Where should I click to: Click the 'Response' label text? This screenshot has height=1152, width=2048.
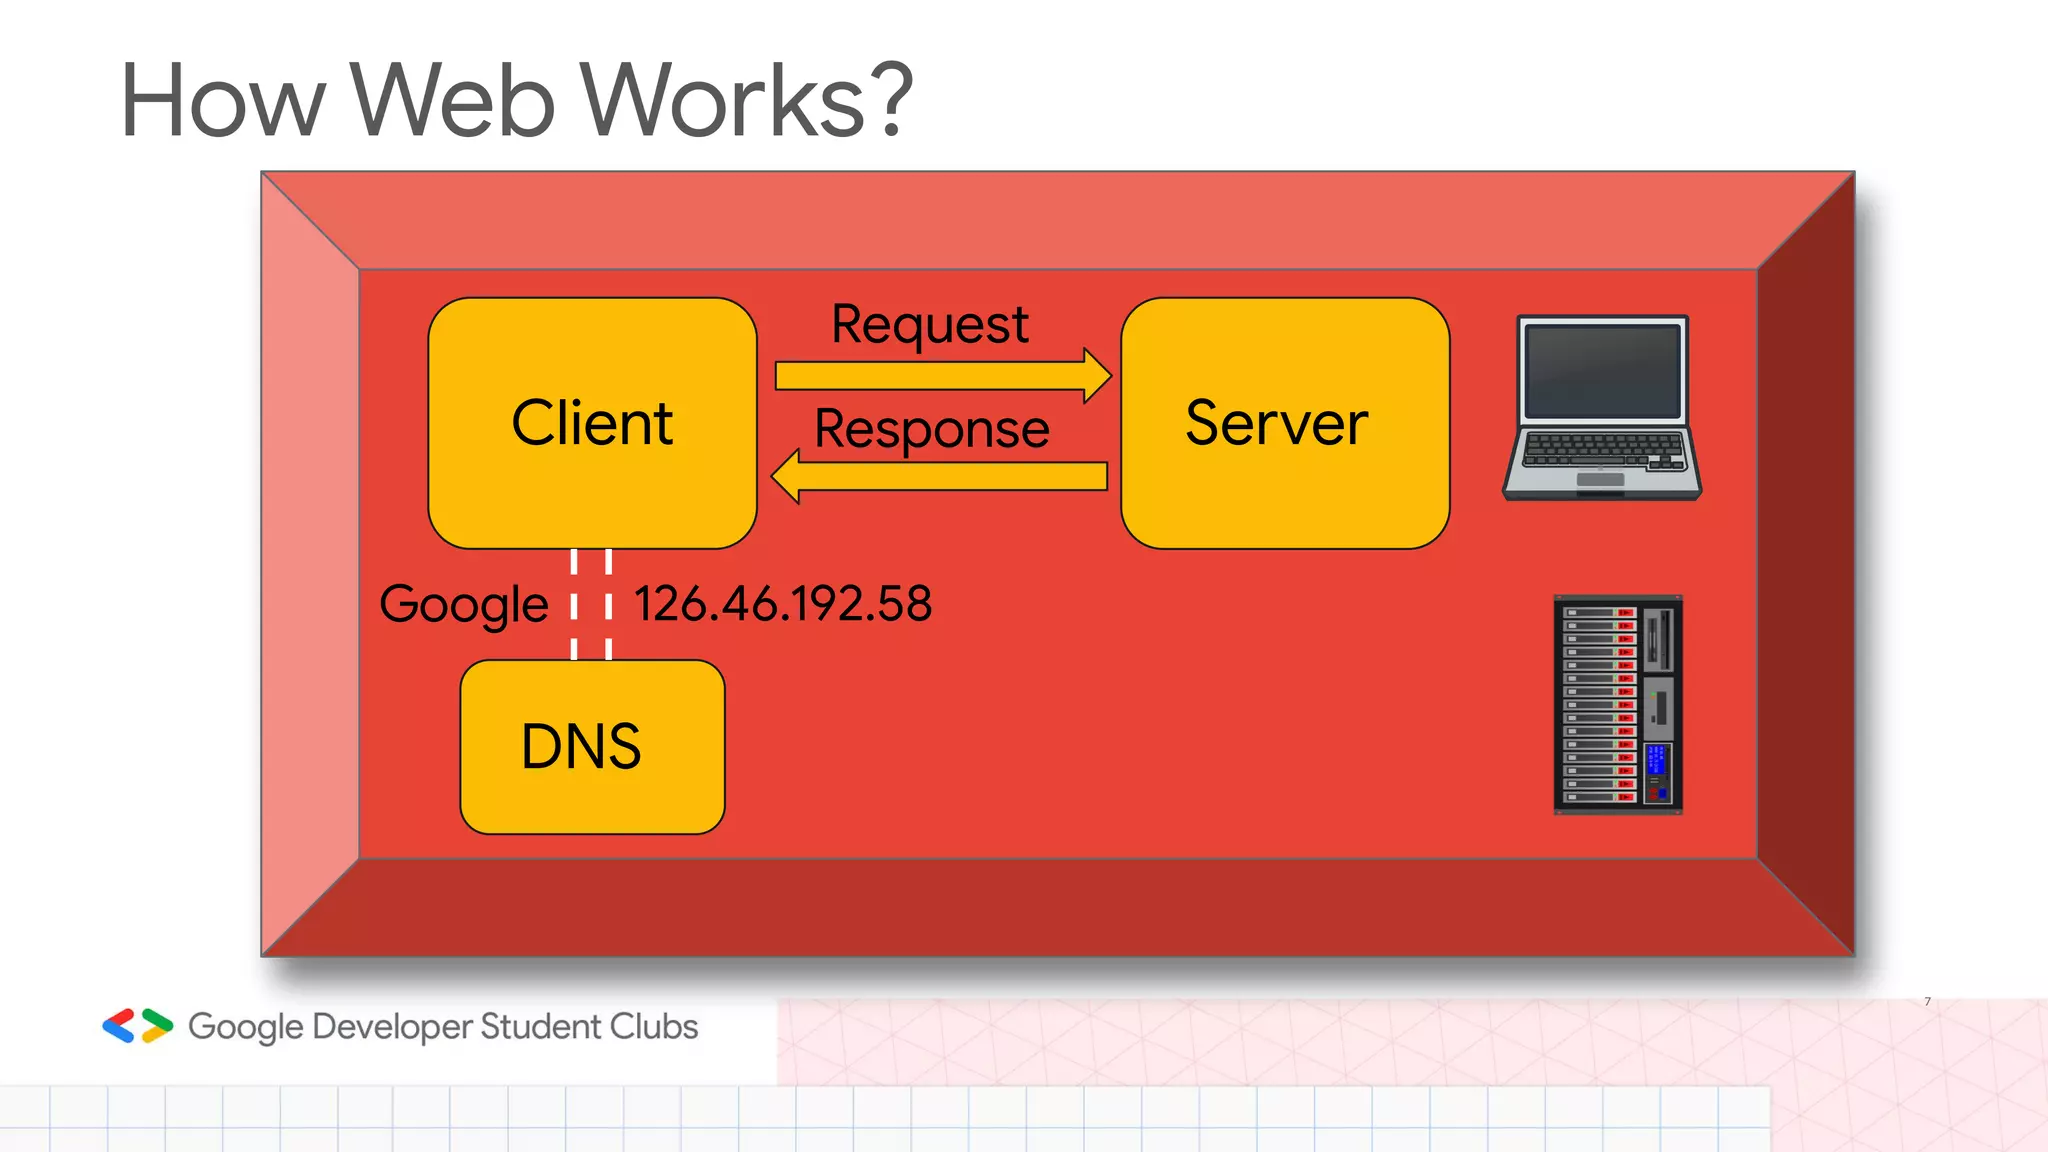(x=932, y=430)
